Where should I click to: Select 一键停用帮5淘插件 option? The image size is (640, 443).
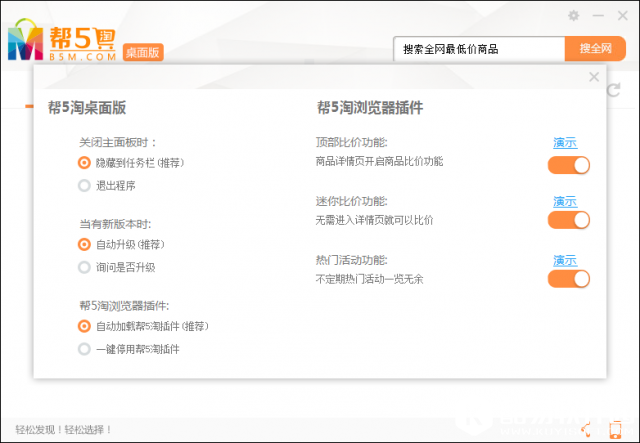84,349
